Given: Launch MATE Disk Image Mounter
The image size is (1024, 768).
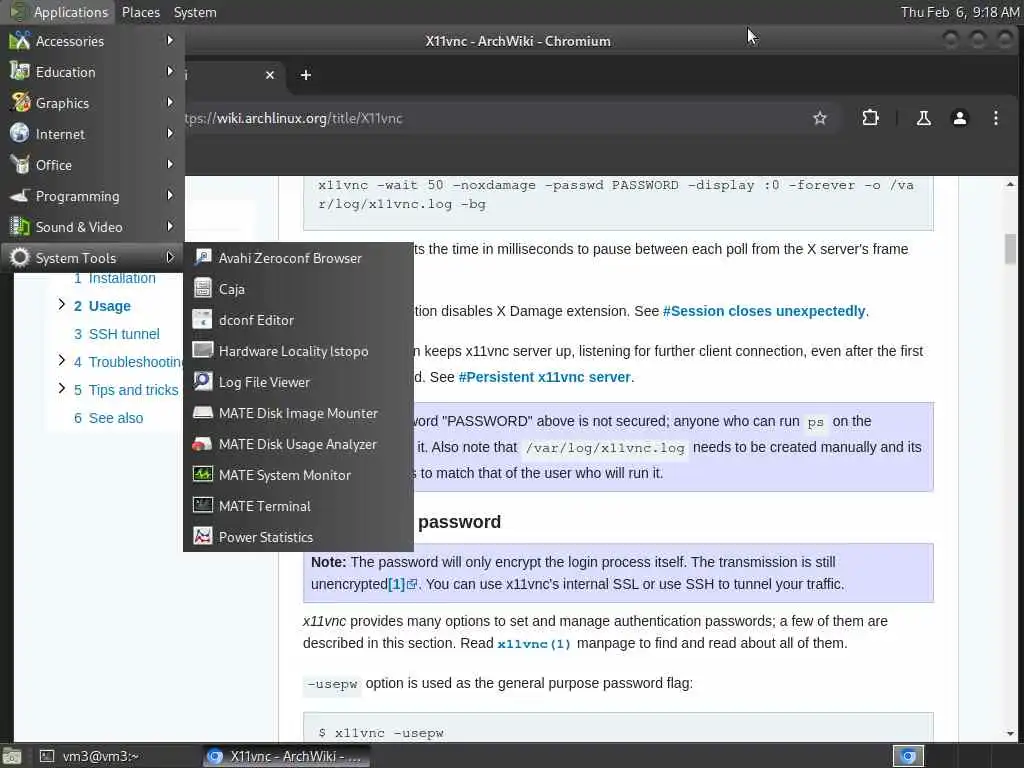Looking at the screenshot, I should (298, 413).
